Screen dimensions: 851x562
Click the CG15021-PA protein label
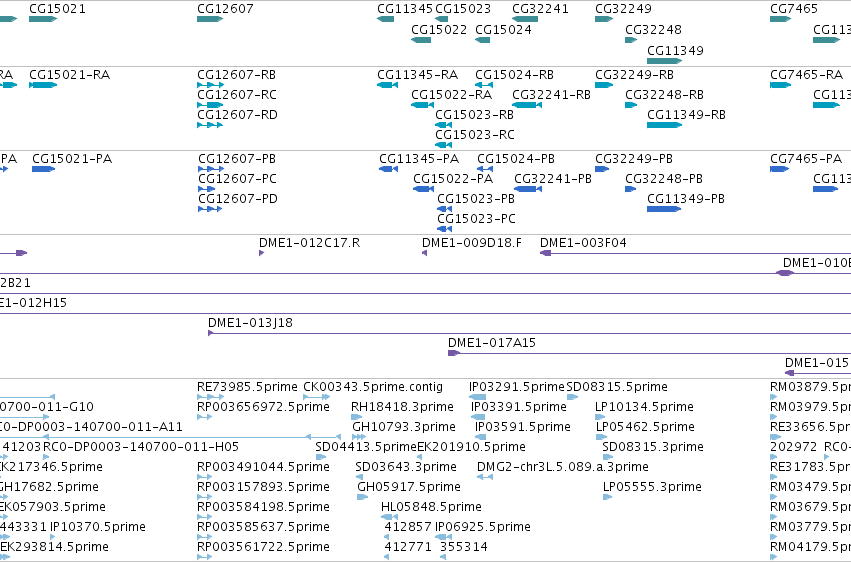[x=72, y=159]
